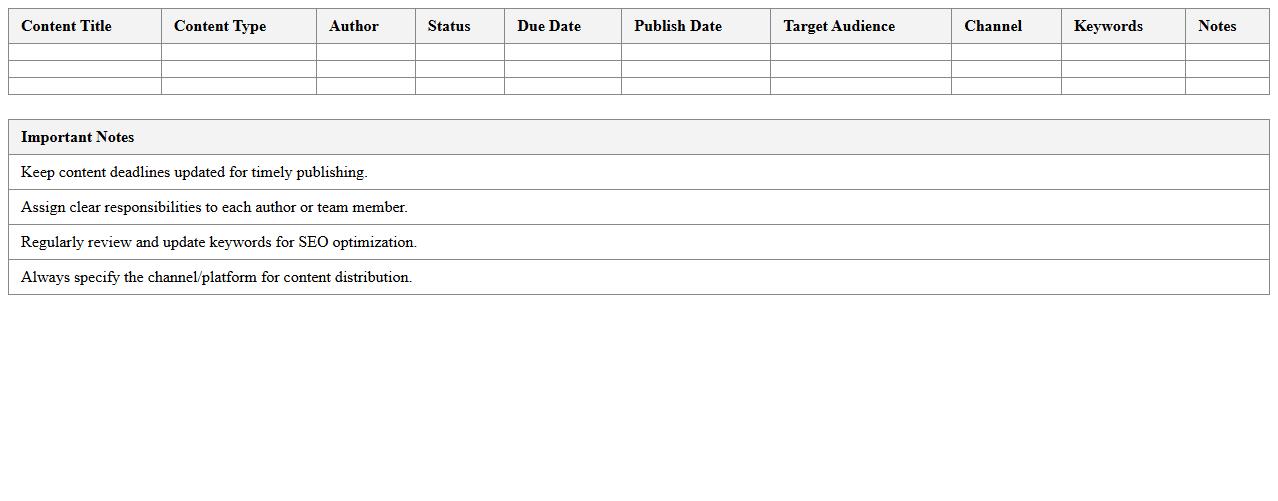
Task: Click the Due Date column header
Action: coord(549,26)
